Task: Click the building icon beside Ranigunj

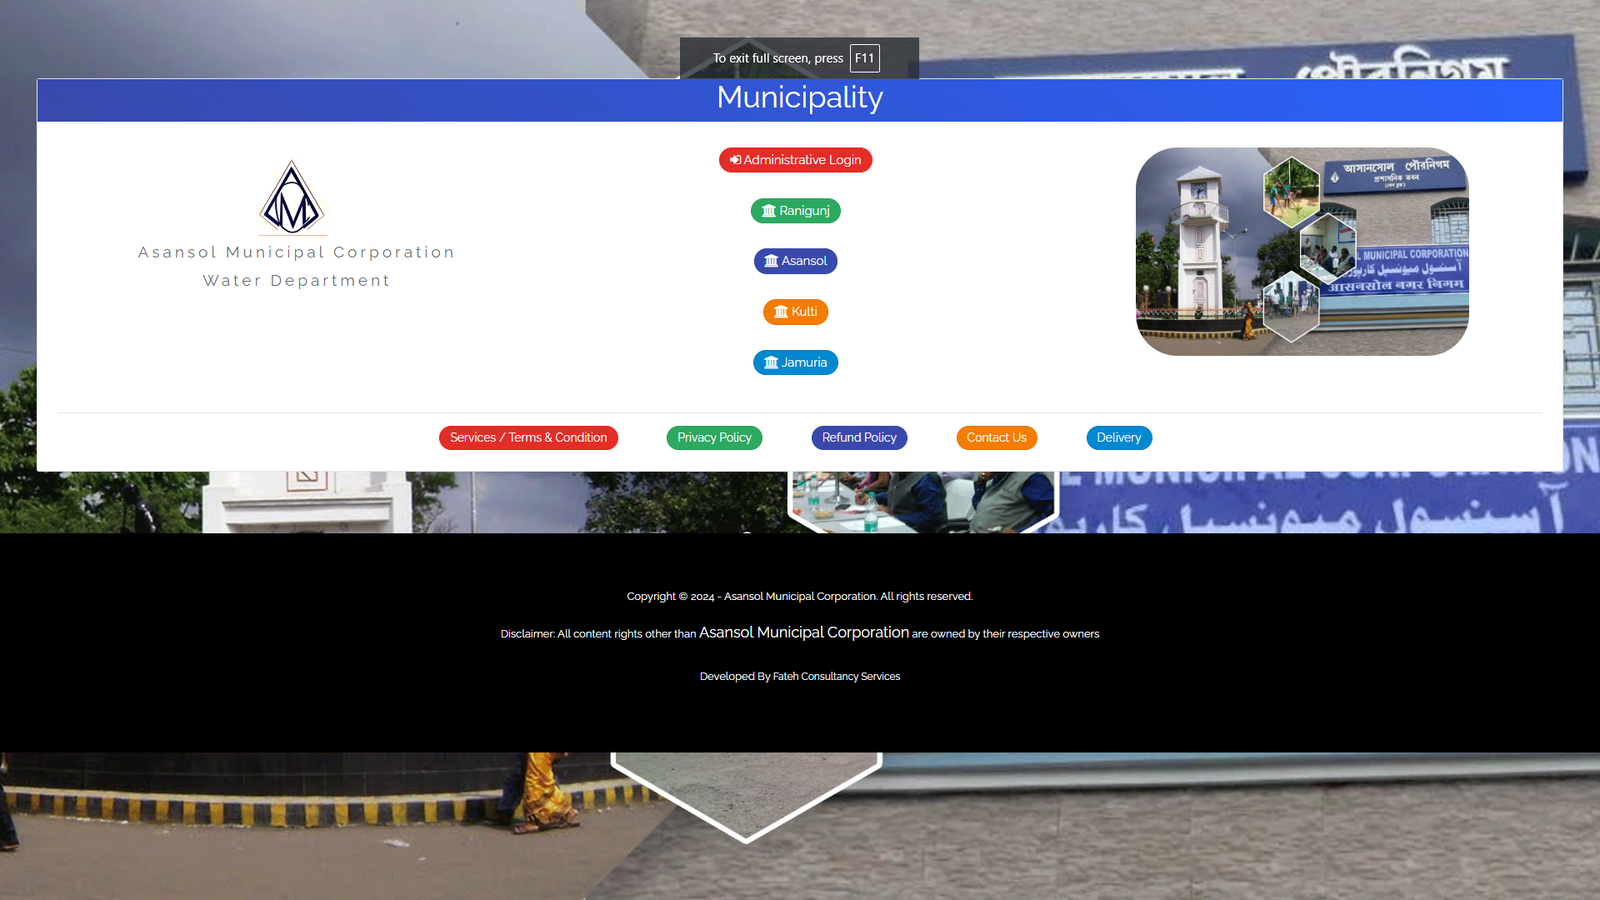Action: (769, 211)
